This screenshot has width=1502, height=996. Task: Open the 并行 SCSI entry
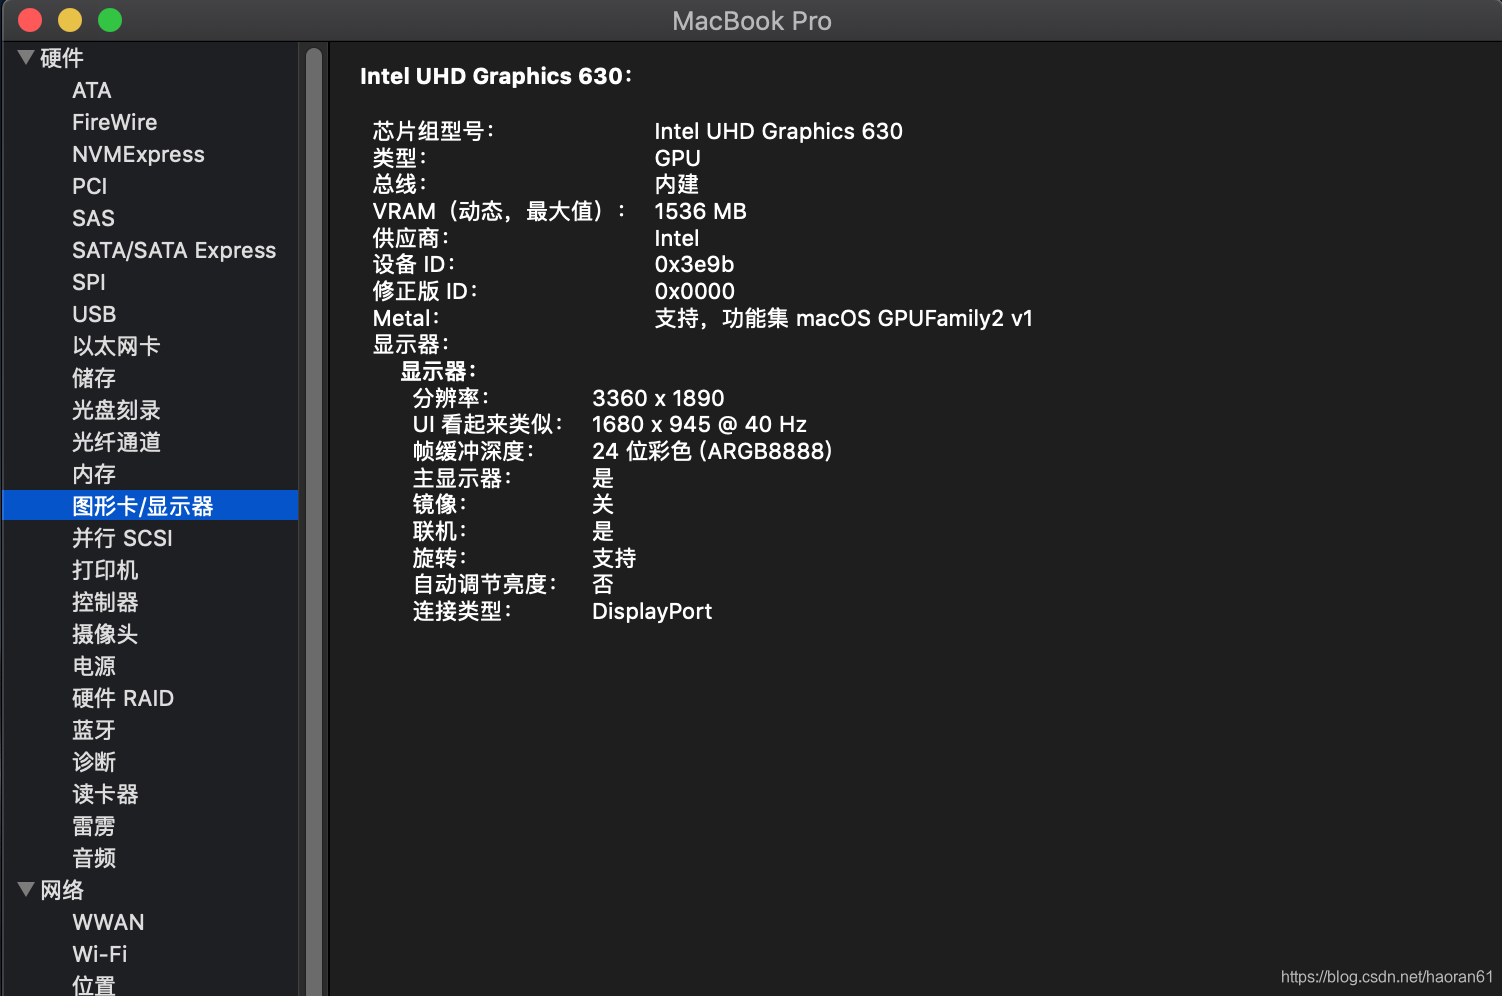click(122, 538)
